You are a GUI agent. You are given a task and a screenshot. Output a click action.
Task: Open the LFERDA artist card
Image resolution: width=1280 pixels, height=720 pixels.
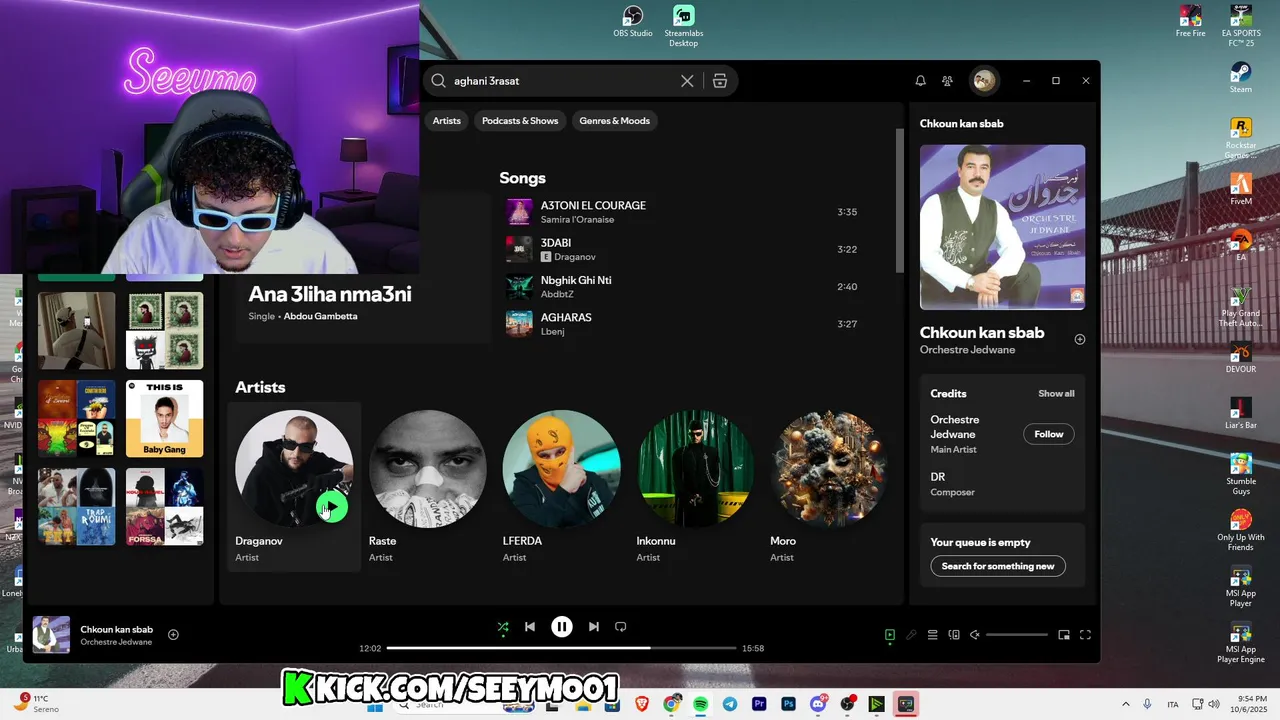click(x=561, y=487)
